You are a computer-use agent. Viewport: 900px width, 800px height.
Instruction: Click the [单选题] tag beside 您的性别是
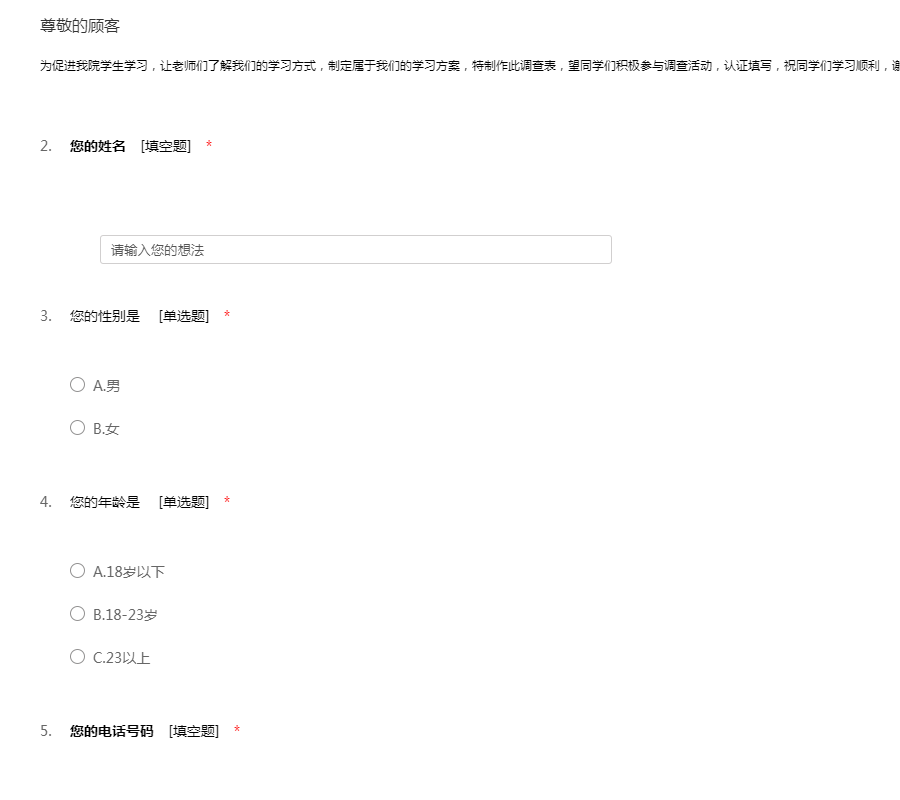point(184,316)
